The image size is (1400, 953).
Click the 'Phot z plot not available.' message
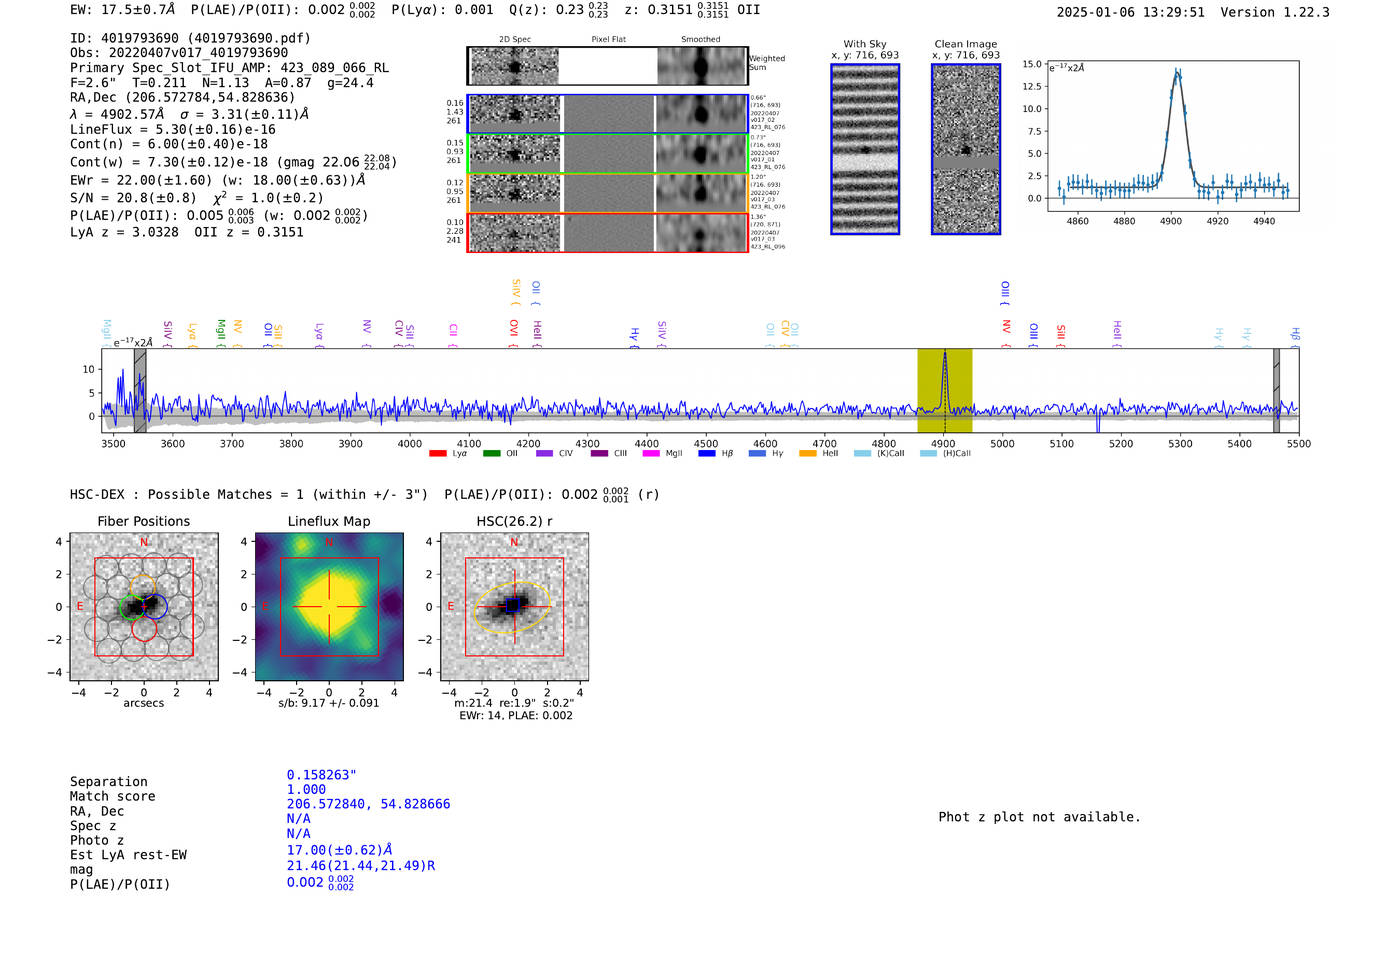coord(1039,817)
